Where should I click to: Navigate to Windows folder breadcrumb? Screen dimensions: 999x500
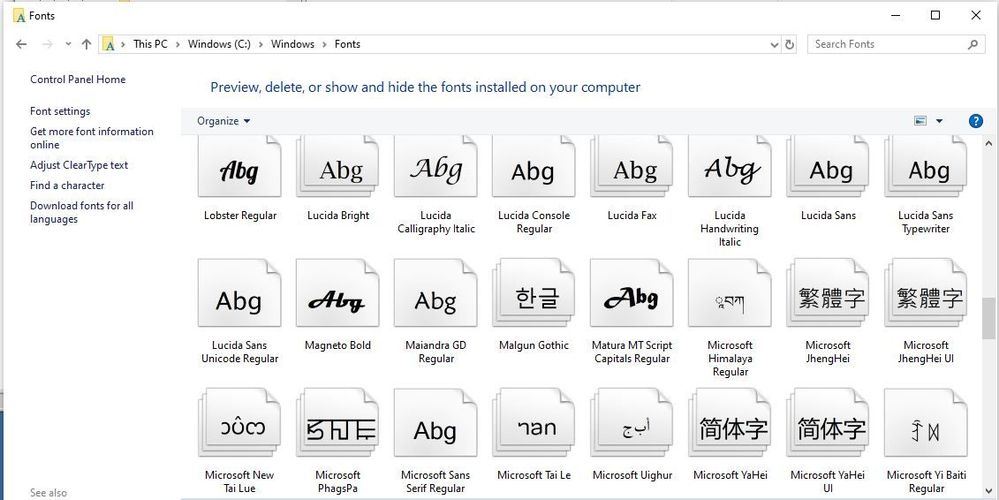tap(292, 45)
